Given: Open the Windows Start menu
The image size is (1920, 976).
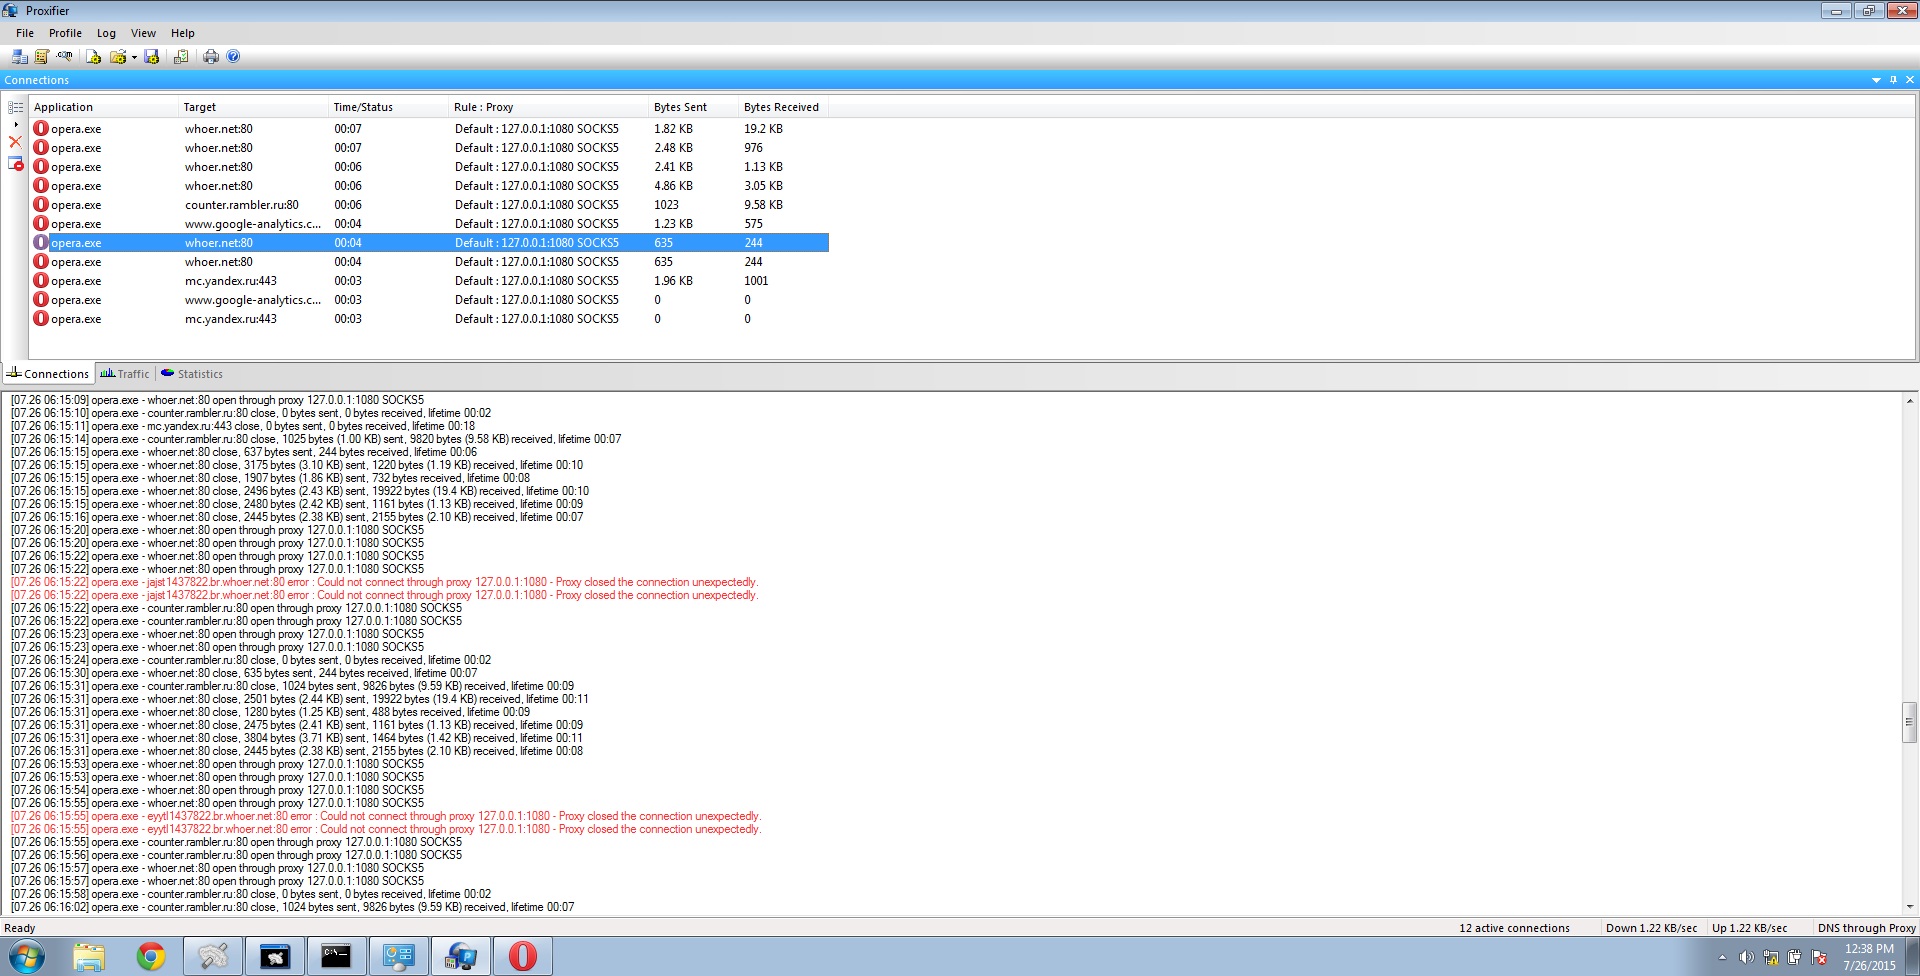Looking at the screenshot, I should (x=26, y=957).
